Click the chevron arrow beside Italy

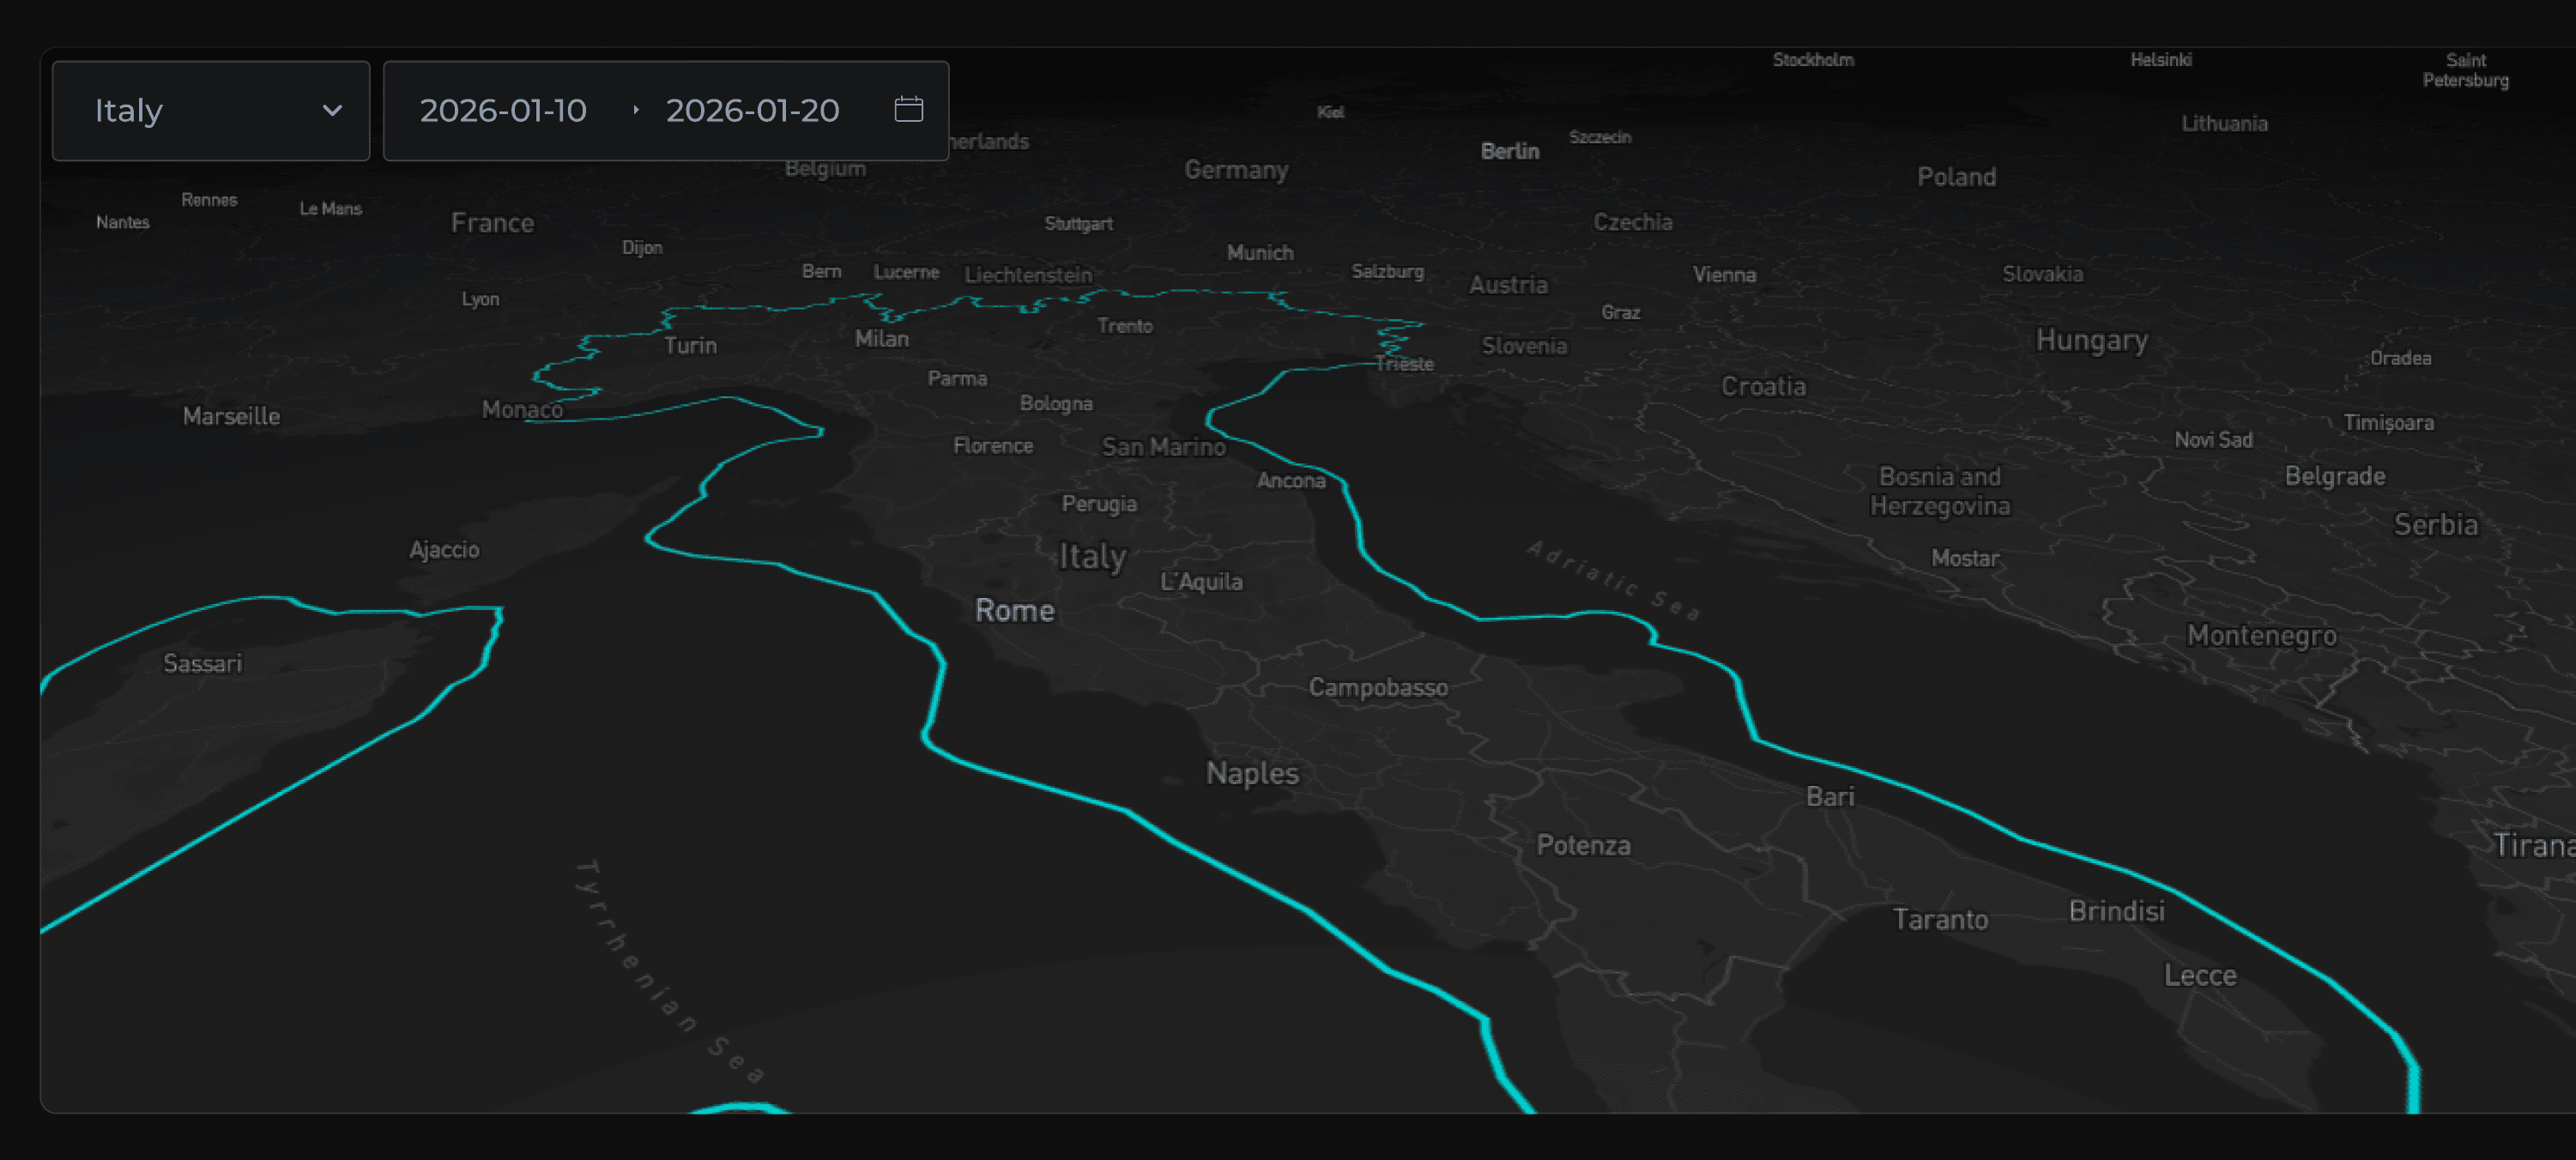(332, 110)
